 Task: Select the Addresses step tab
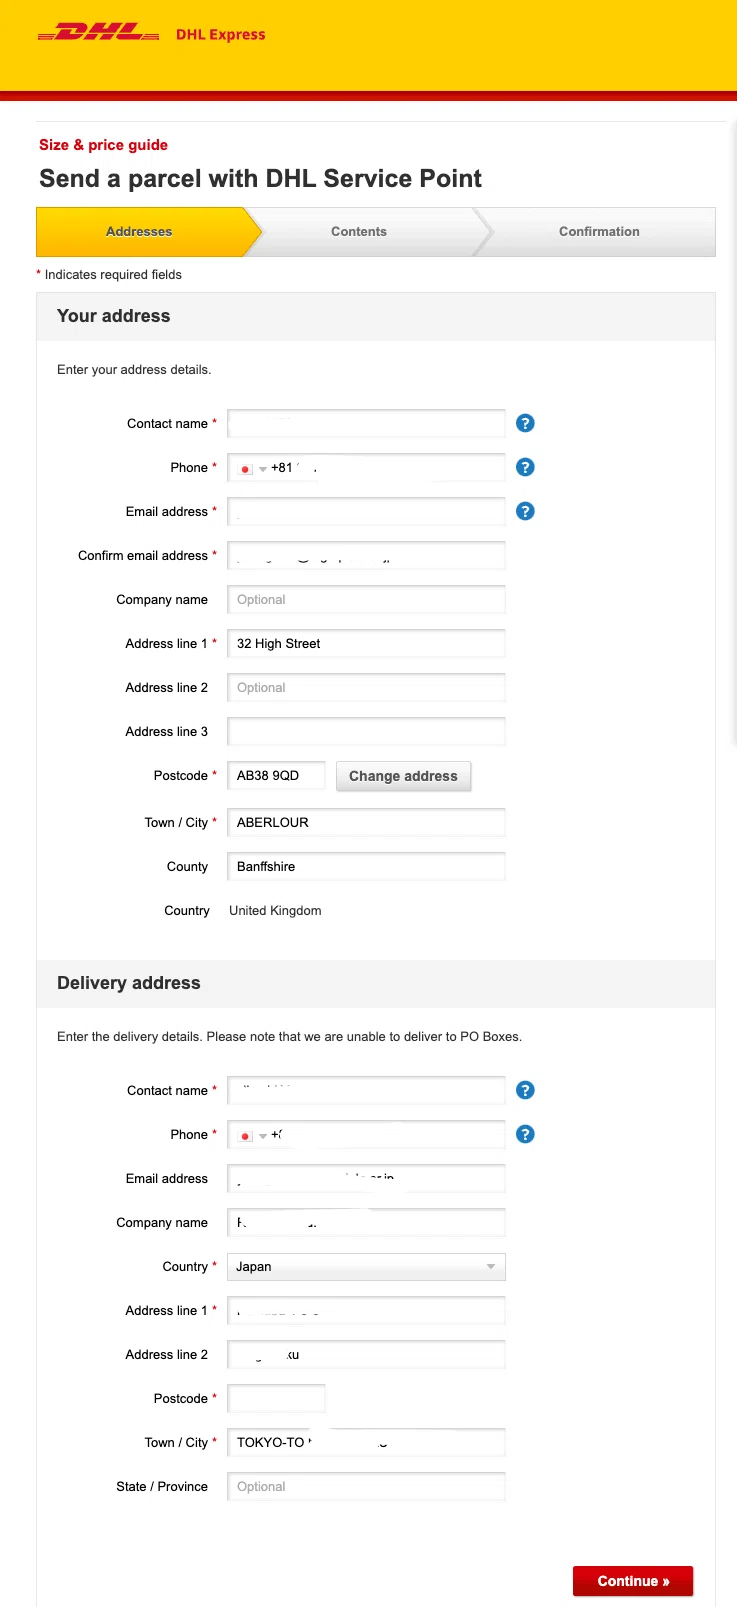pyautogui.click(x=140, y=231)
